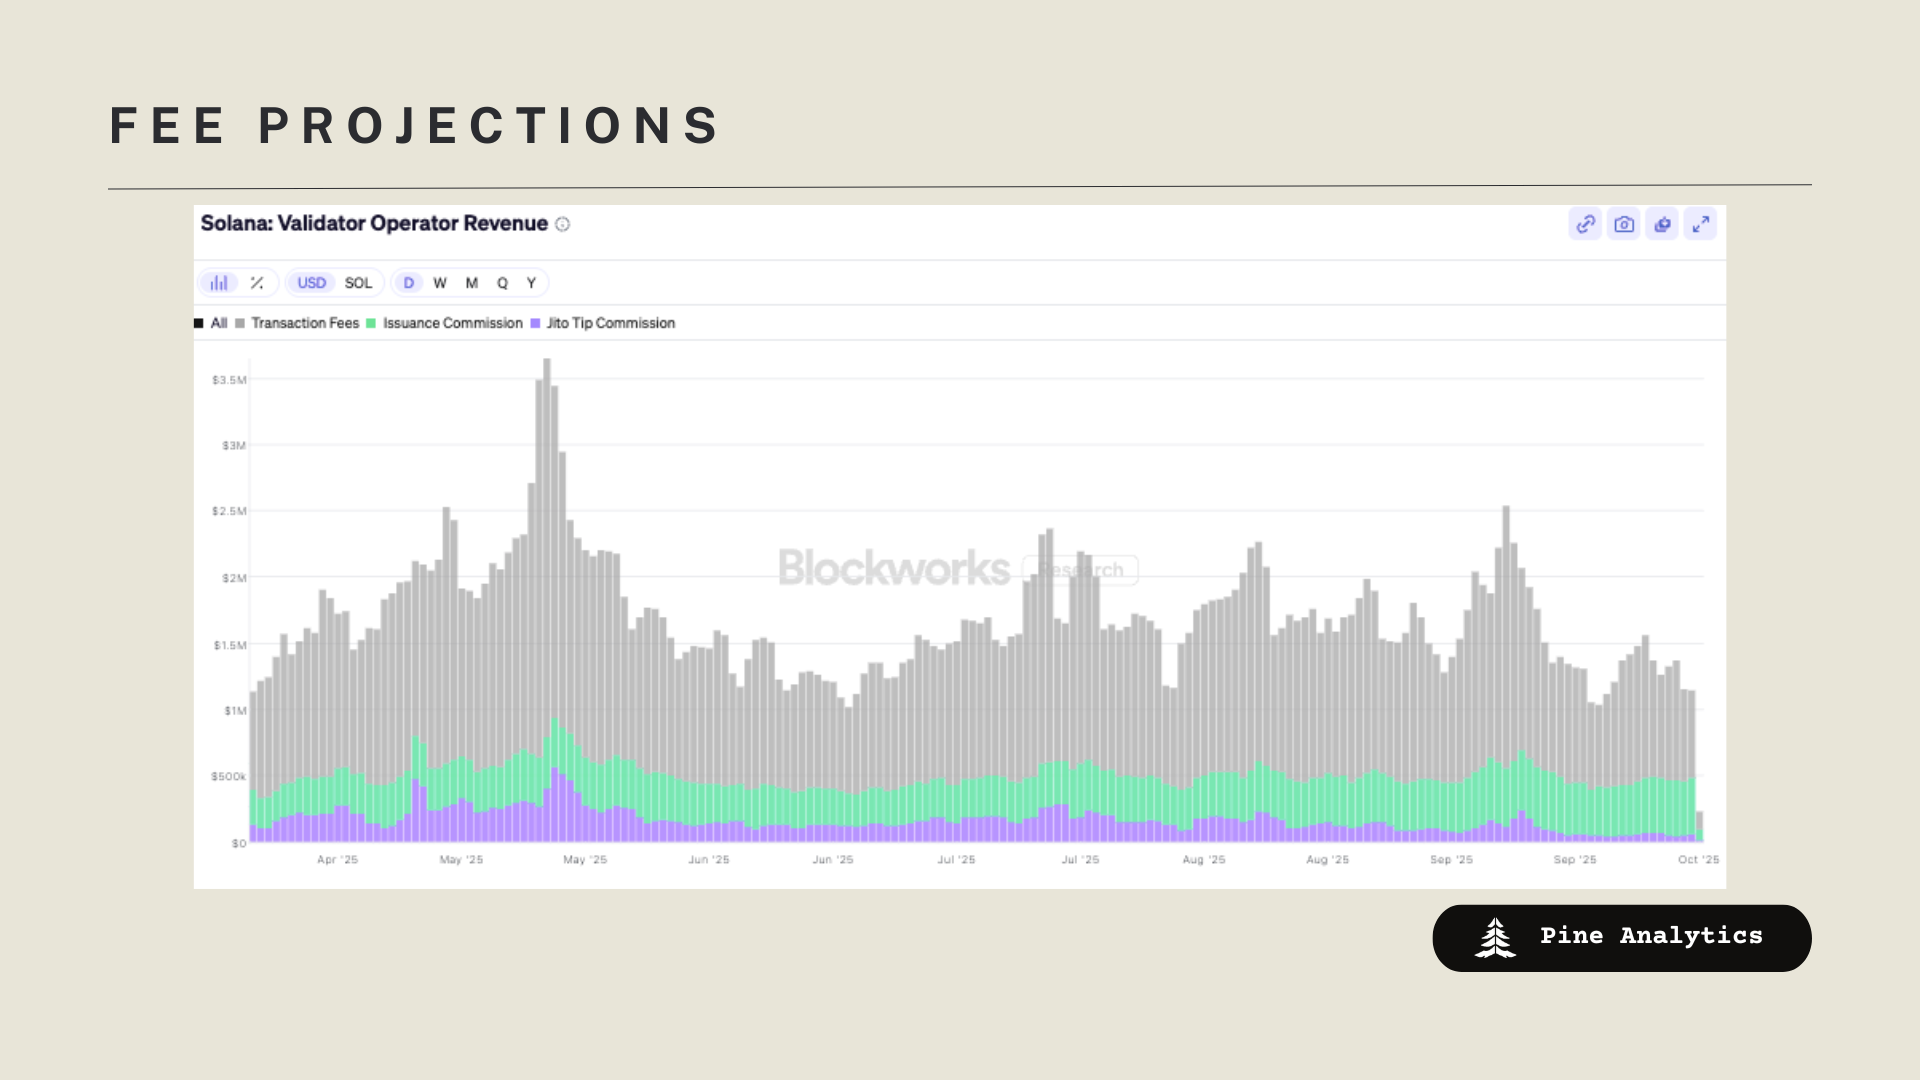Toggle Transaction Fees legend entry
The width and height of the screenshot is (1920, 1080).
[x=304, y=323]
